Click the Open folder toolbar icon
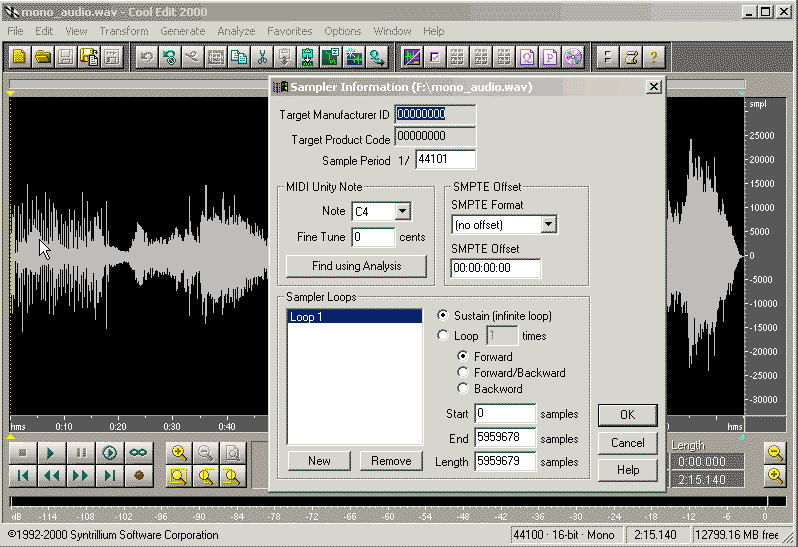The height and width of the screenshot is (547, 798). click(x=42, y=57)
